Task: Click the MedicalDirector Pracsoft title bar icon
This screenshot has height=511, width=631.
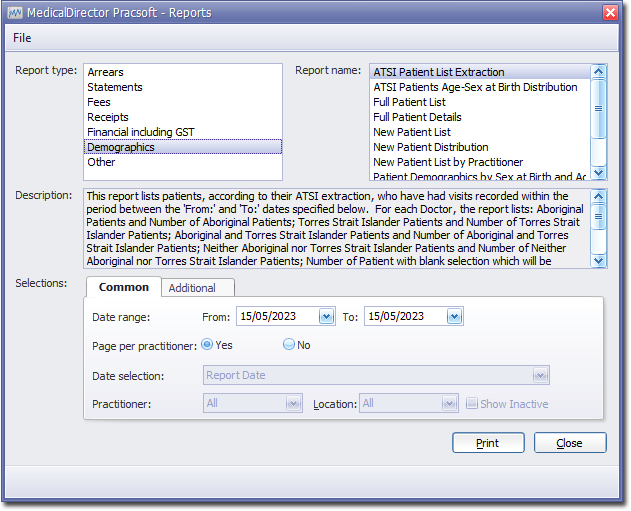Action: (x=14, y=12)
